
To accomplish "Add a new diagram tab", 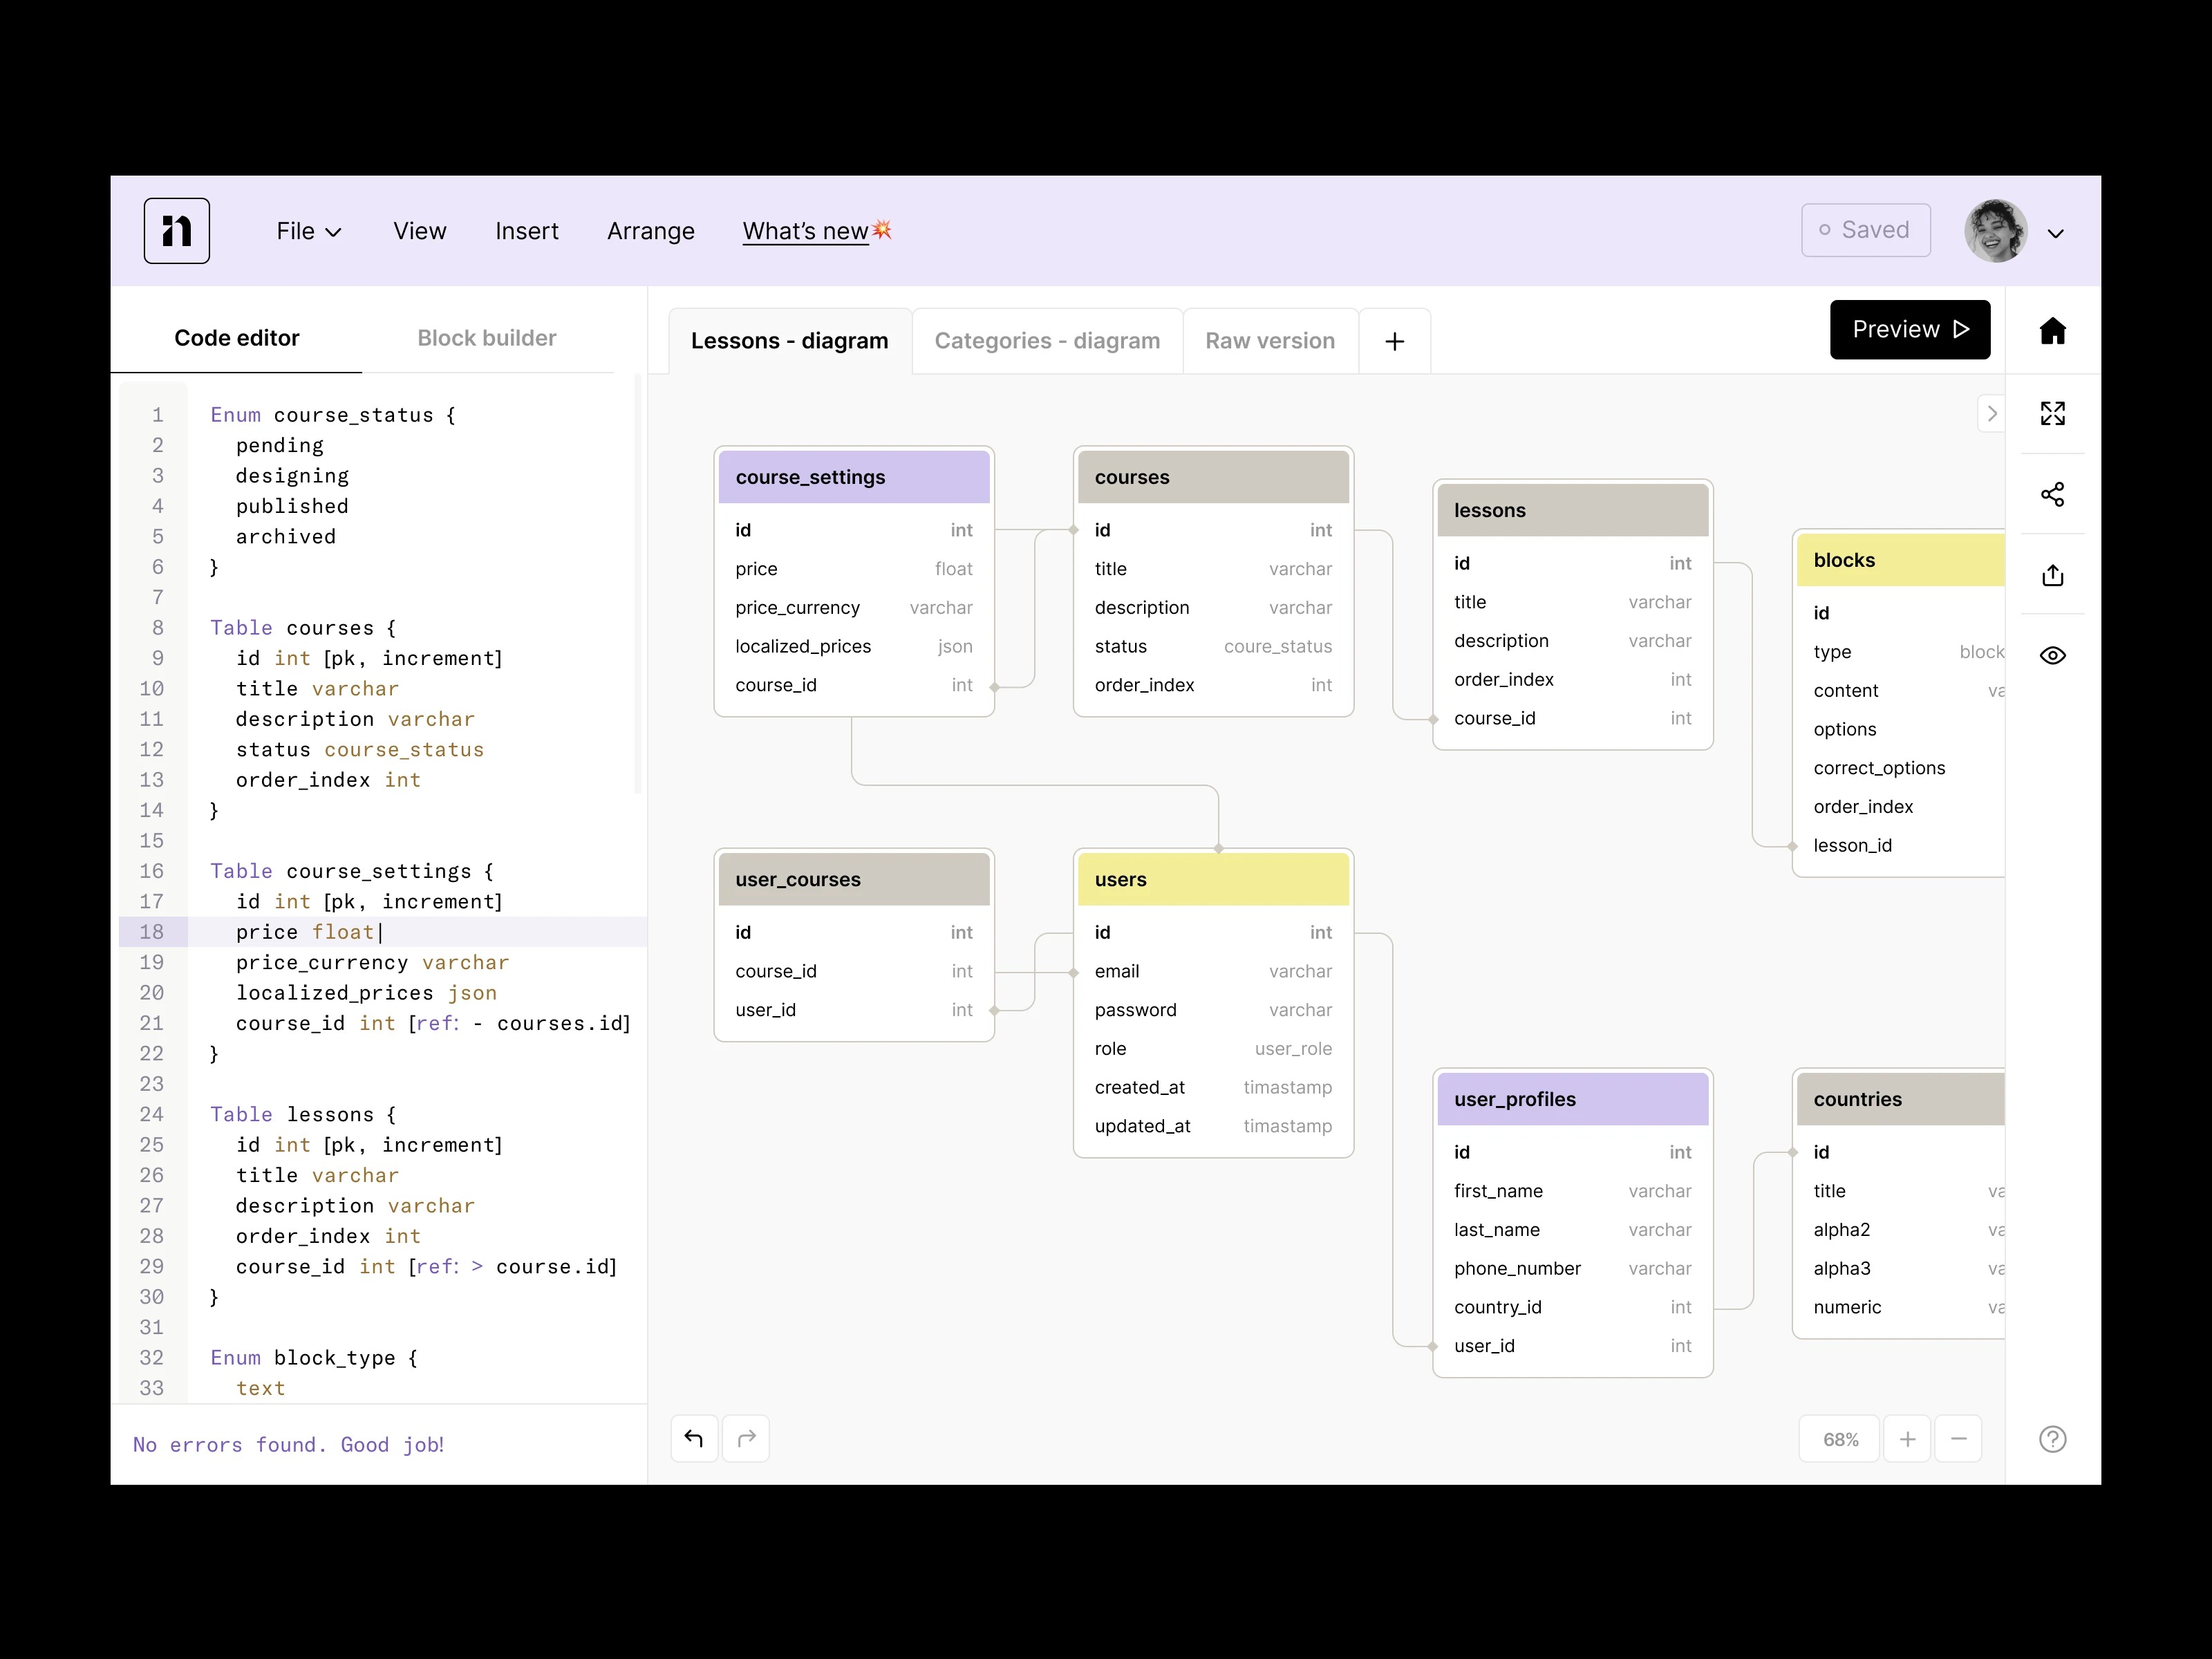I will (1394, 341).
